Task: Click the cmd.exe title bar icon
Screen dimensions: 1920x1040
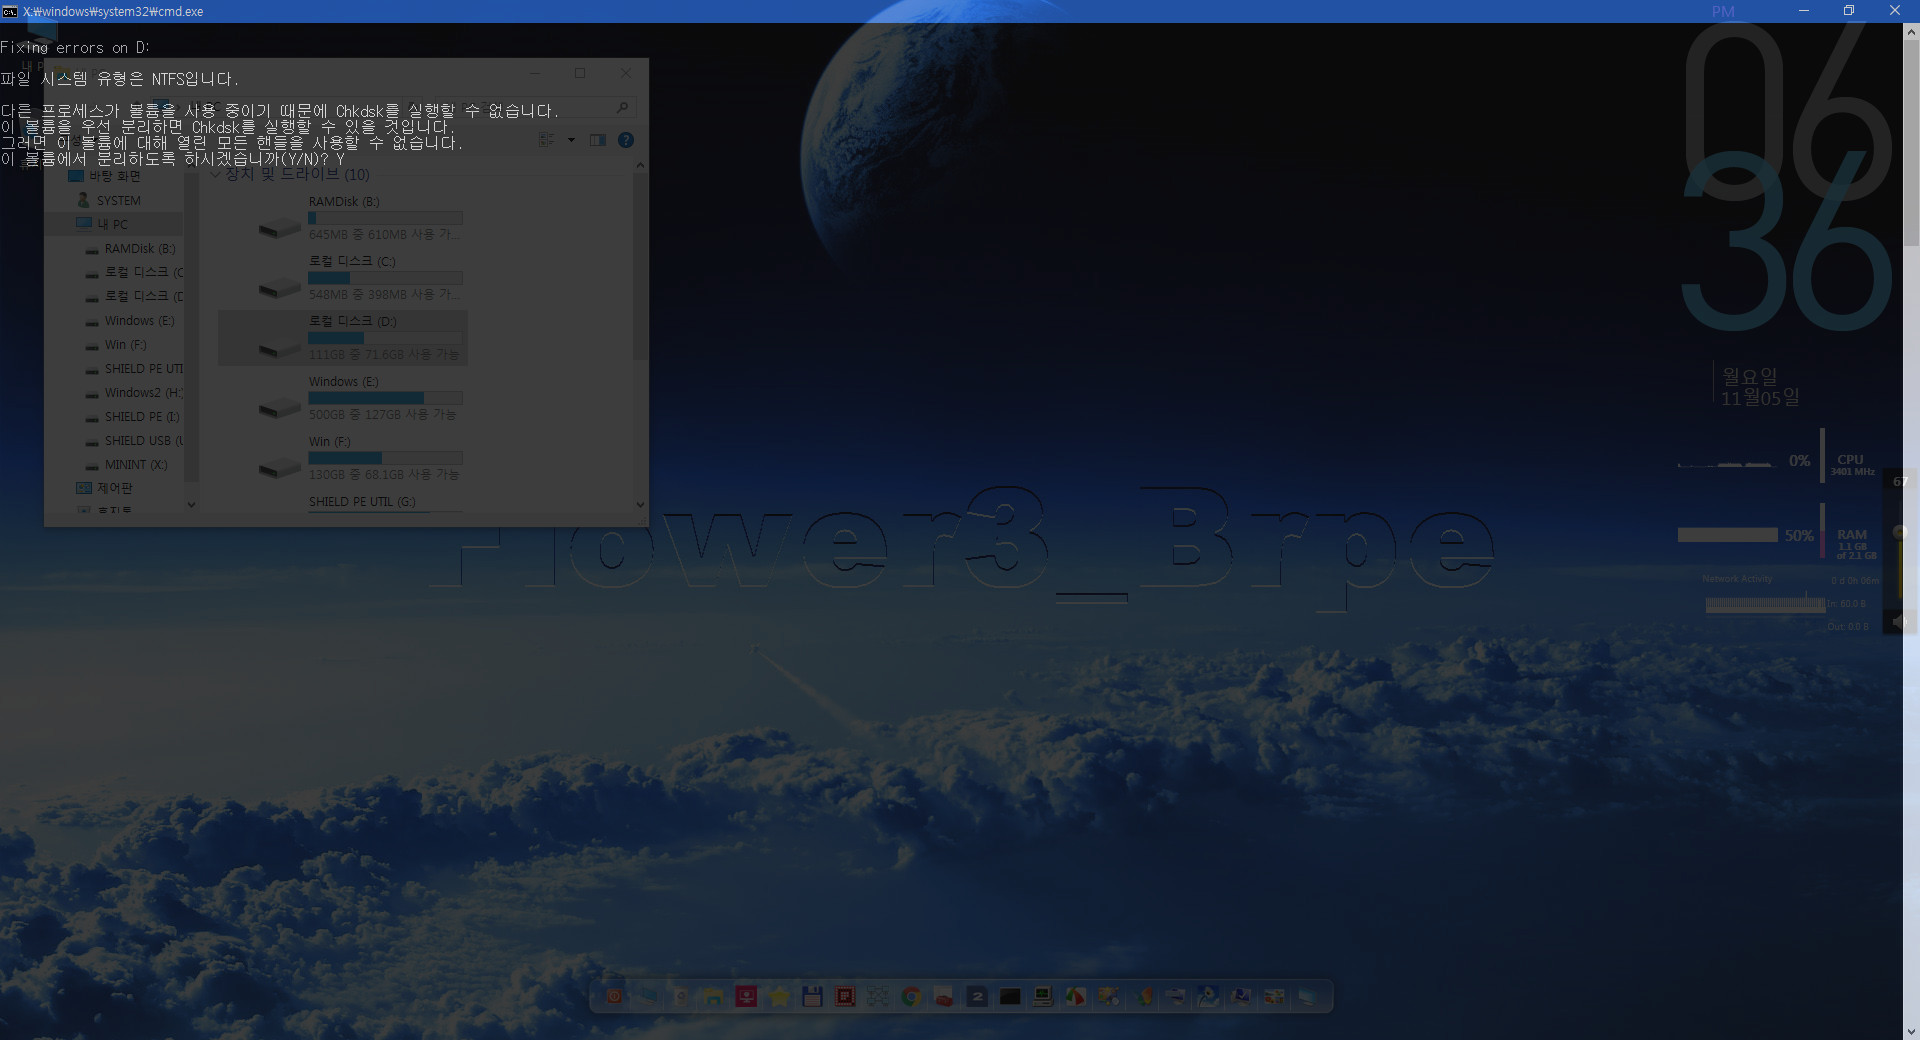Action: [x=10, y=11]
